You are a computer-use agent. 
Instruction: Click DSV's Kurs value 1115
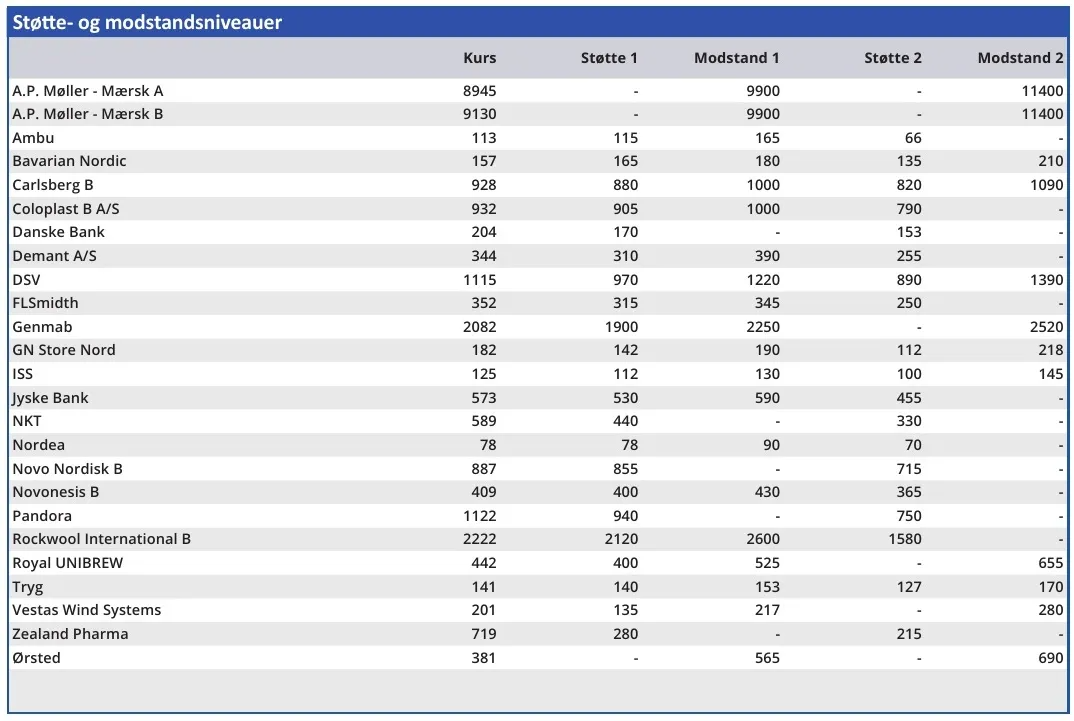(479, 280)
